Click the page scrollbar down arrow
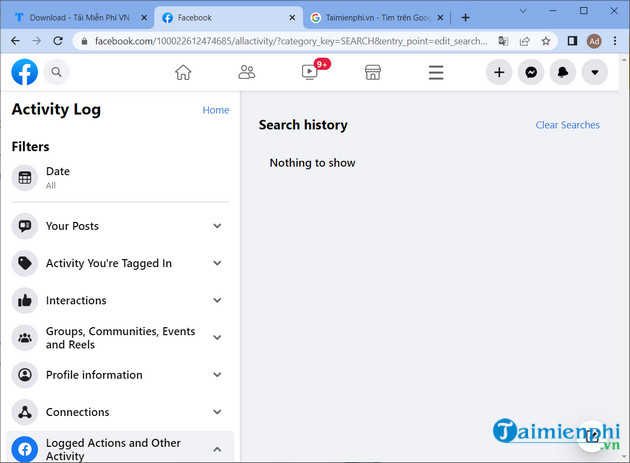The width and height of the screenshot is (630, 463). [x=624, y=457]
